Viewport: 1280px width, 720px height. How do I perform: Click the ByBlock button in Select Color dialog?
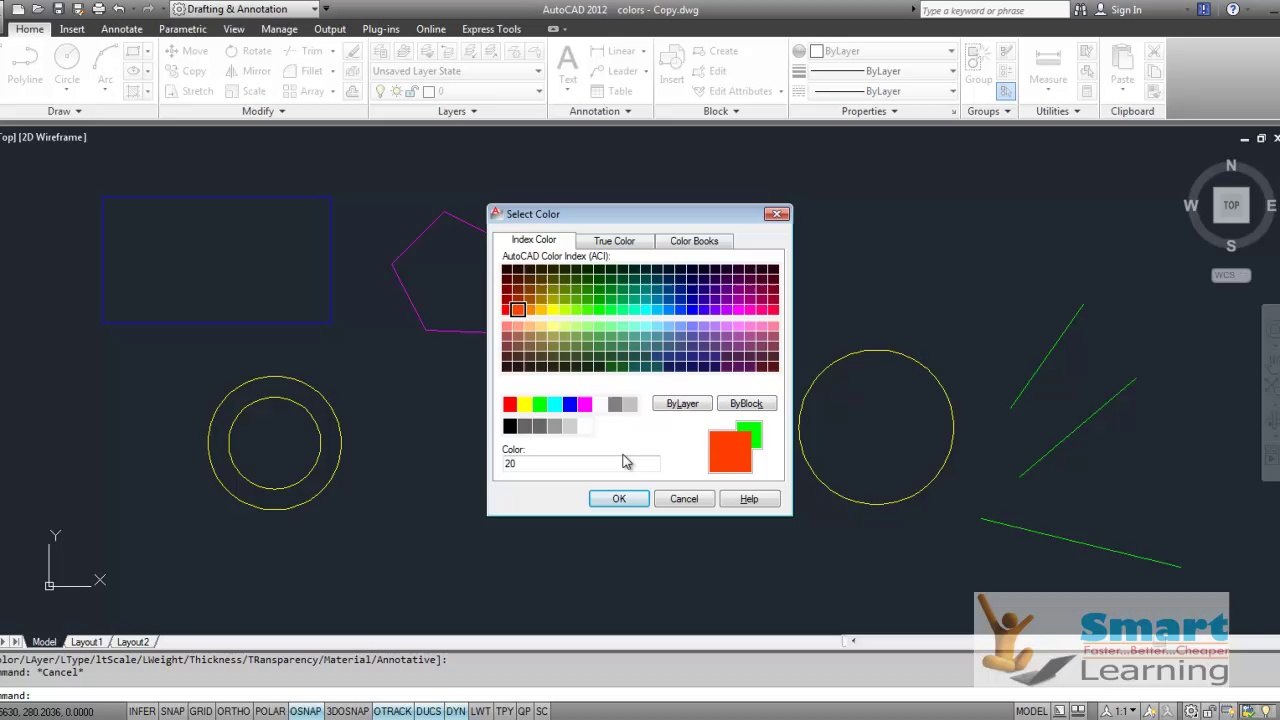746,404
